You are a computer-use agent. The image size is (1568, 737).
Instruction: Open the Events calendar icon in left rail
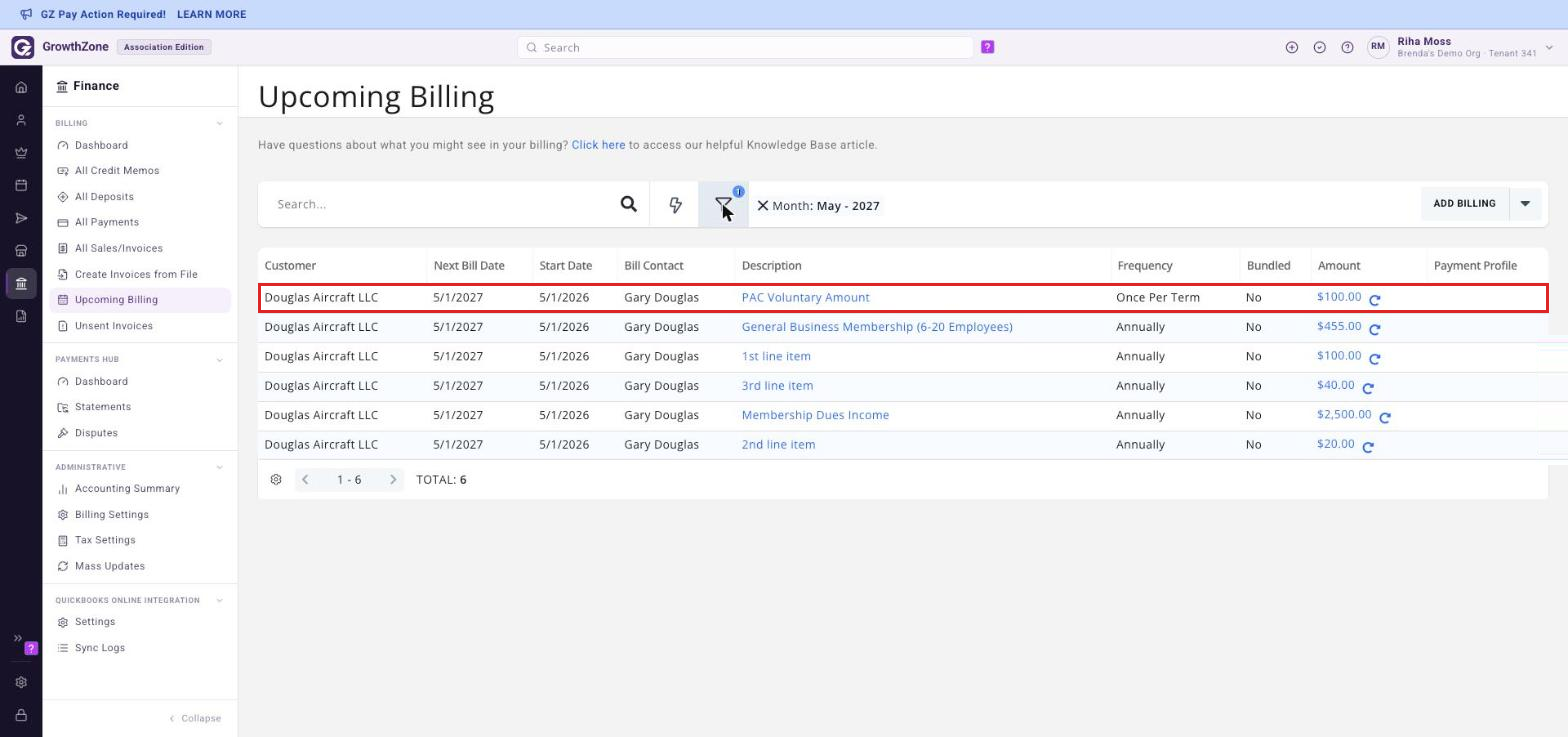21,185
